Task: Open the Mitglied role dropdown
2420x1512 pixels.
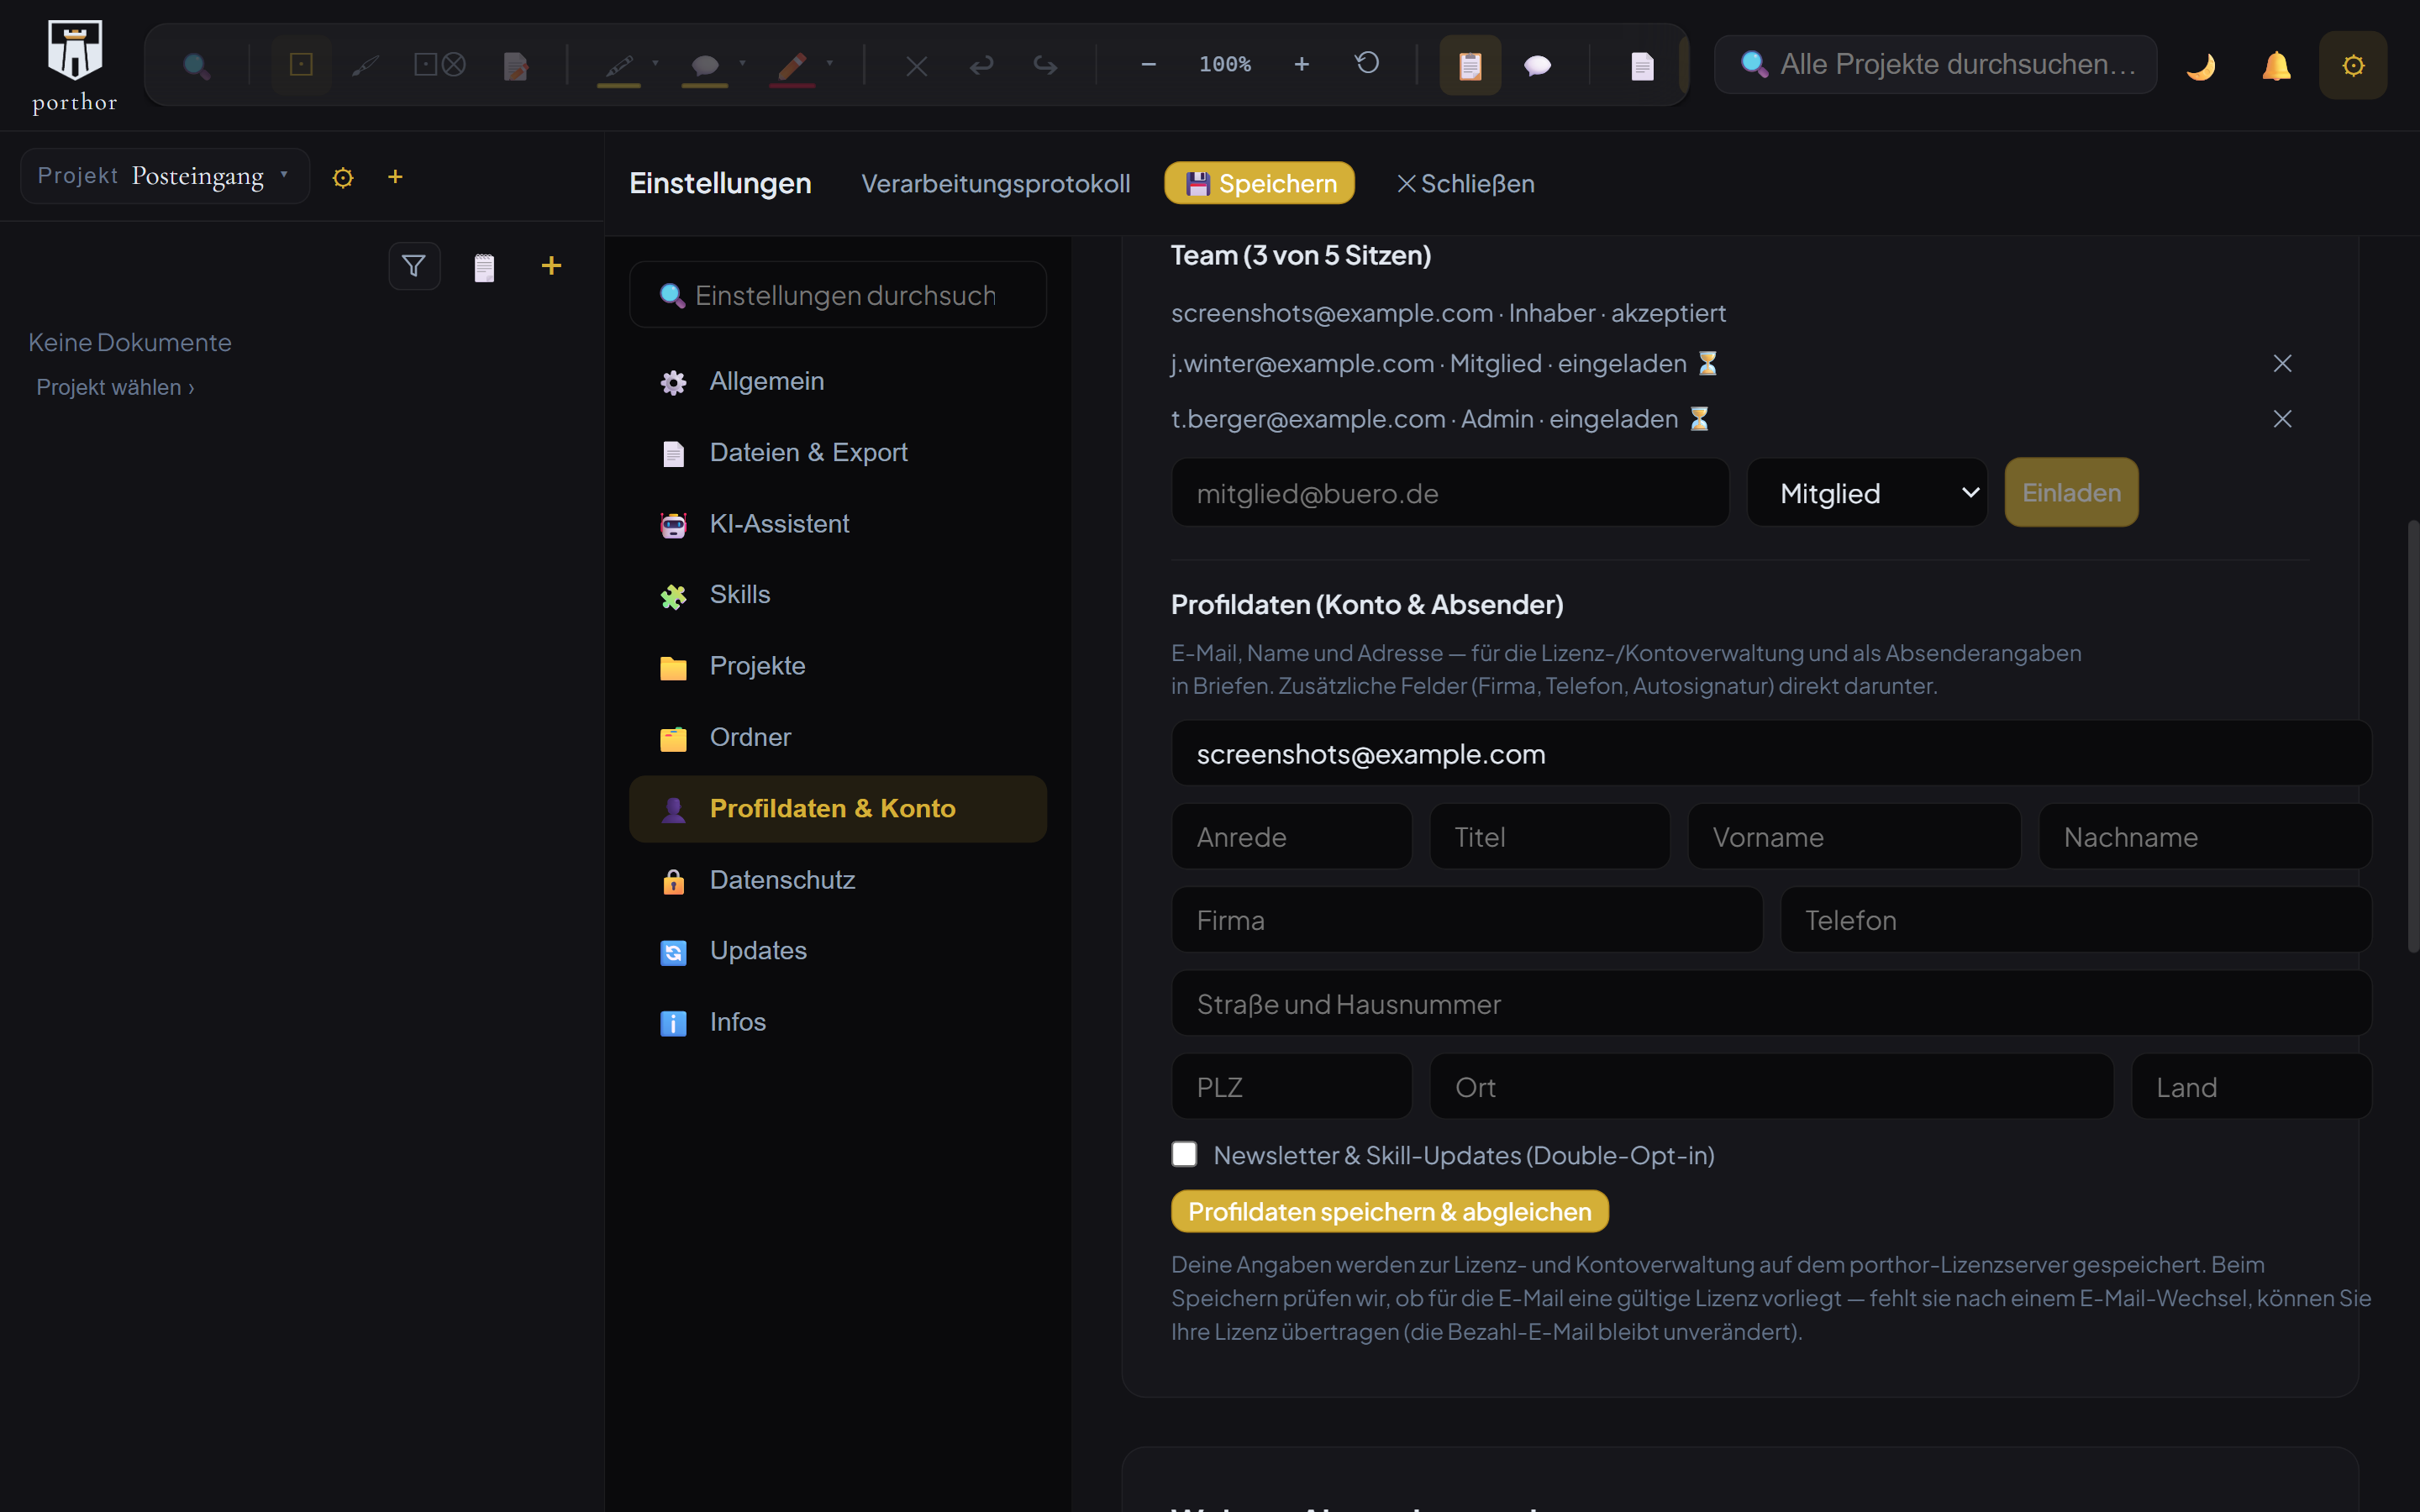Action: tap(1868, 493)
